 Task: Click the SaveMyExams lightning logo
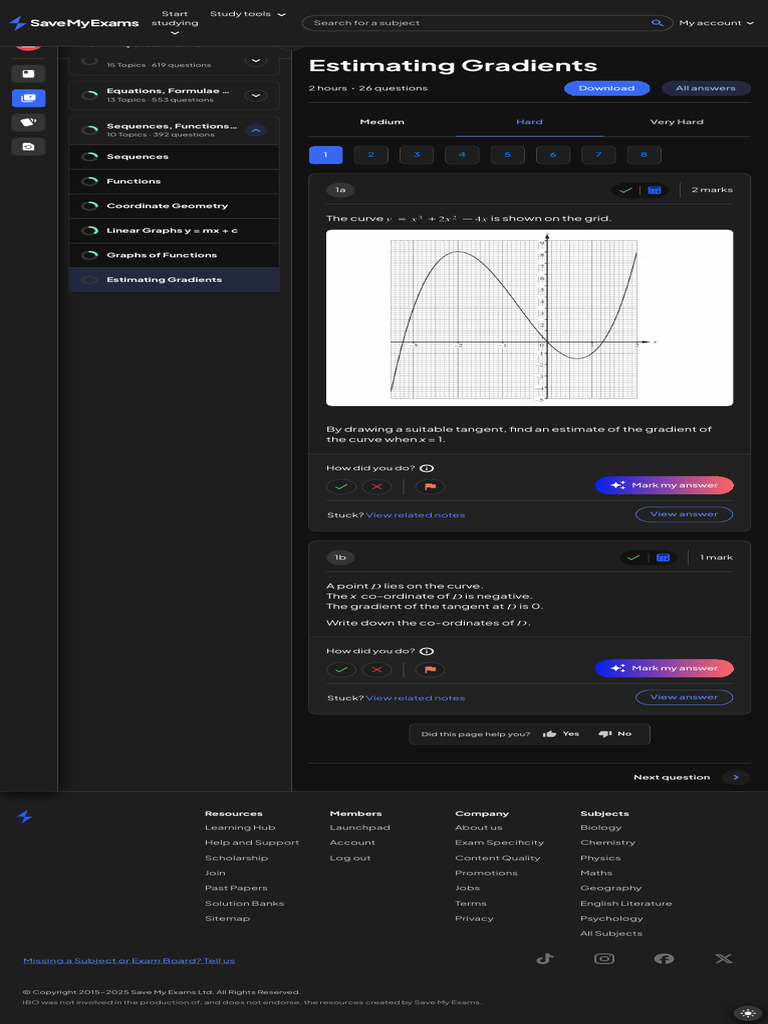(x=17, y=23)
